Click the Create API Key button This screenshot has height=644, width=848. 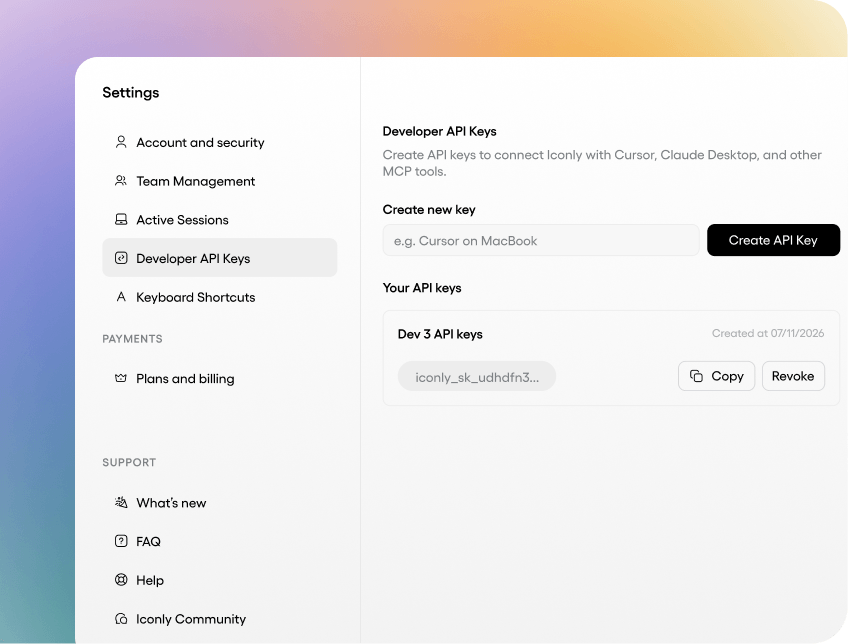[773, 240]
